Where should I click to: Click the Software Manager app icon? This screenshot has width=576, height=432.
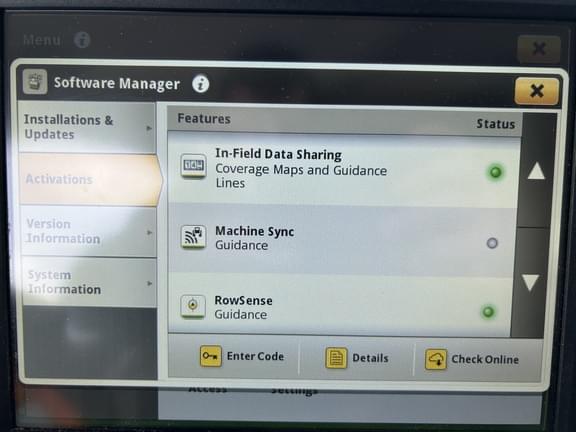35,82
